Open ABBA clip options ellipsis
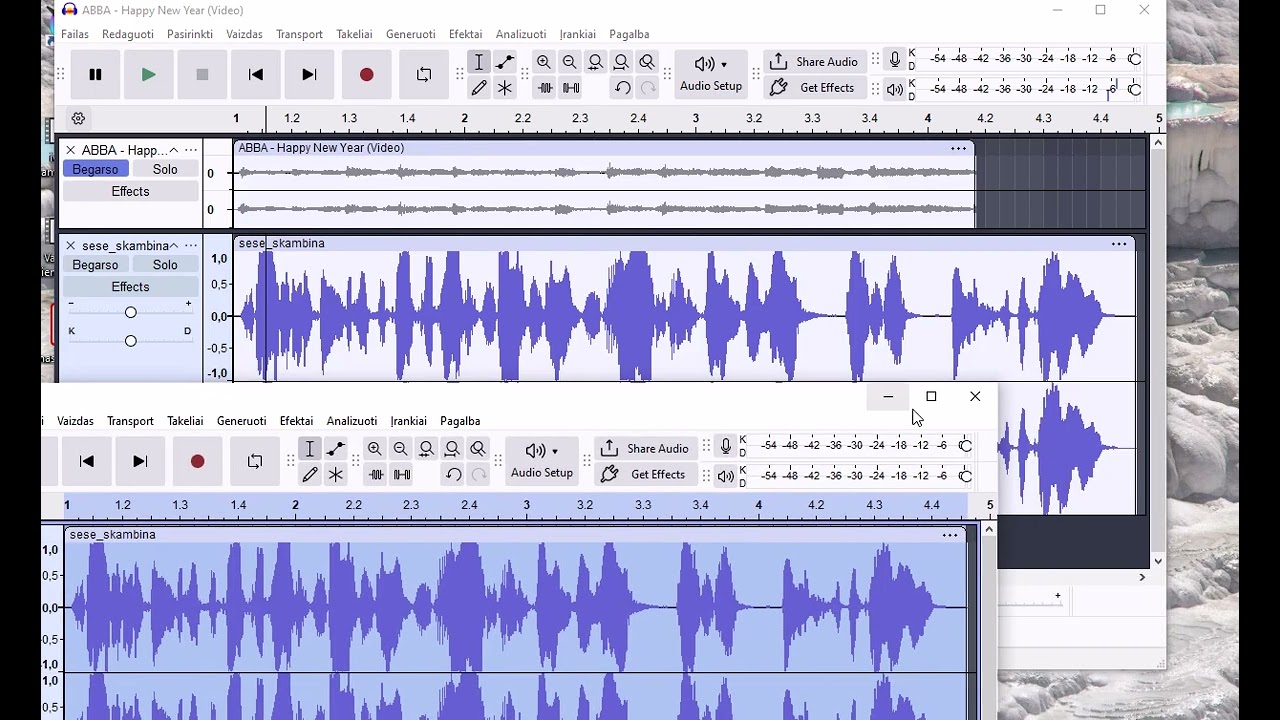 [x=958, y=149]
